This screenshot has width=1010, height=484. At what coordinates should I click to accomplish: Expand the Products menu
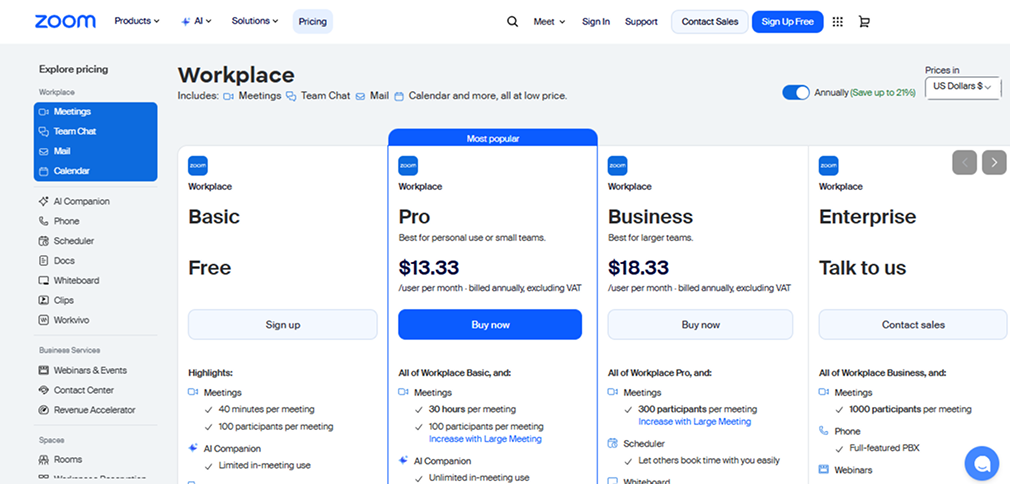tap(137, 21)
